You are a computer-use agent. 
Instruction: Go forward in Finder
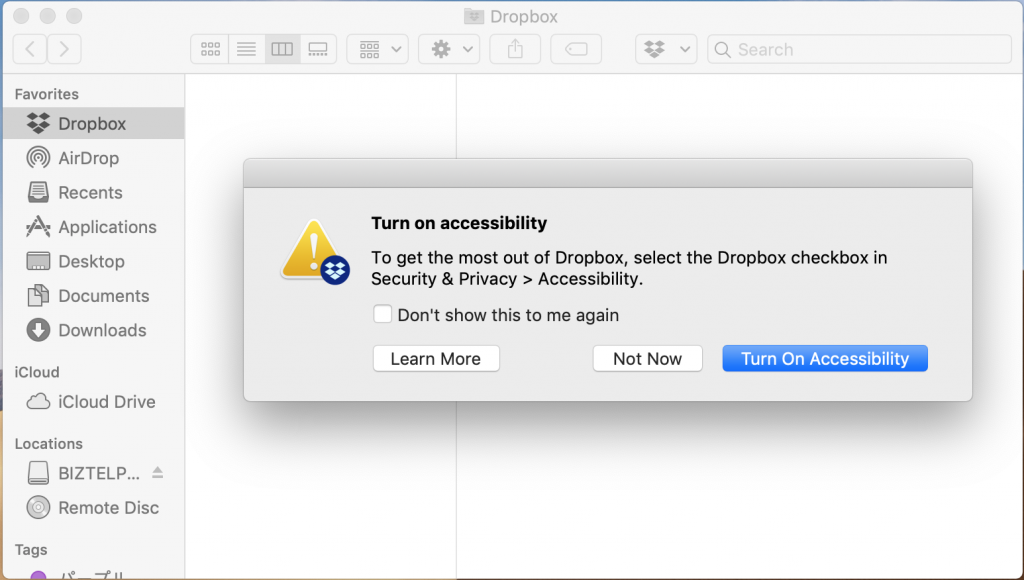pyautogui.click(x=64, y=49)
